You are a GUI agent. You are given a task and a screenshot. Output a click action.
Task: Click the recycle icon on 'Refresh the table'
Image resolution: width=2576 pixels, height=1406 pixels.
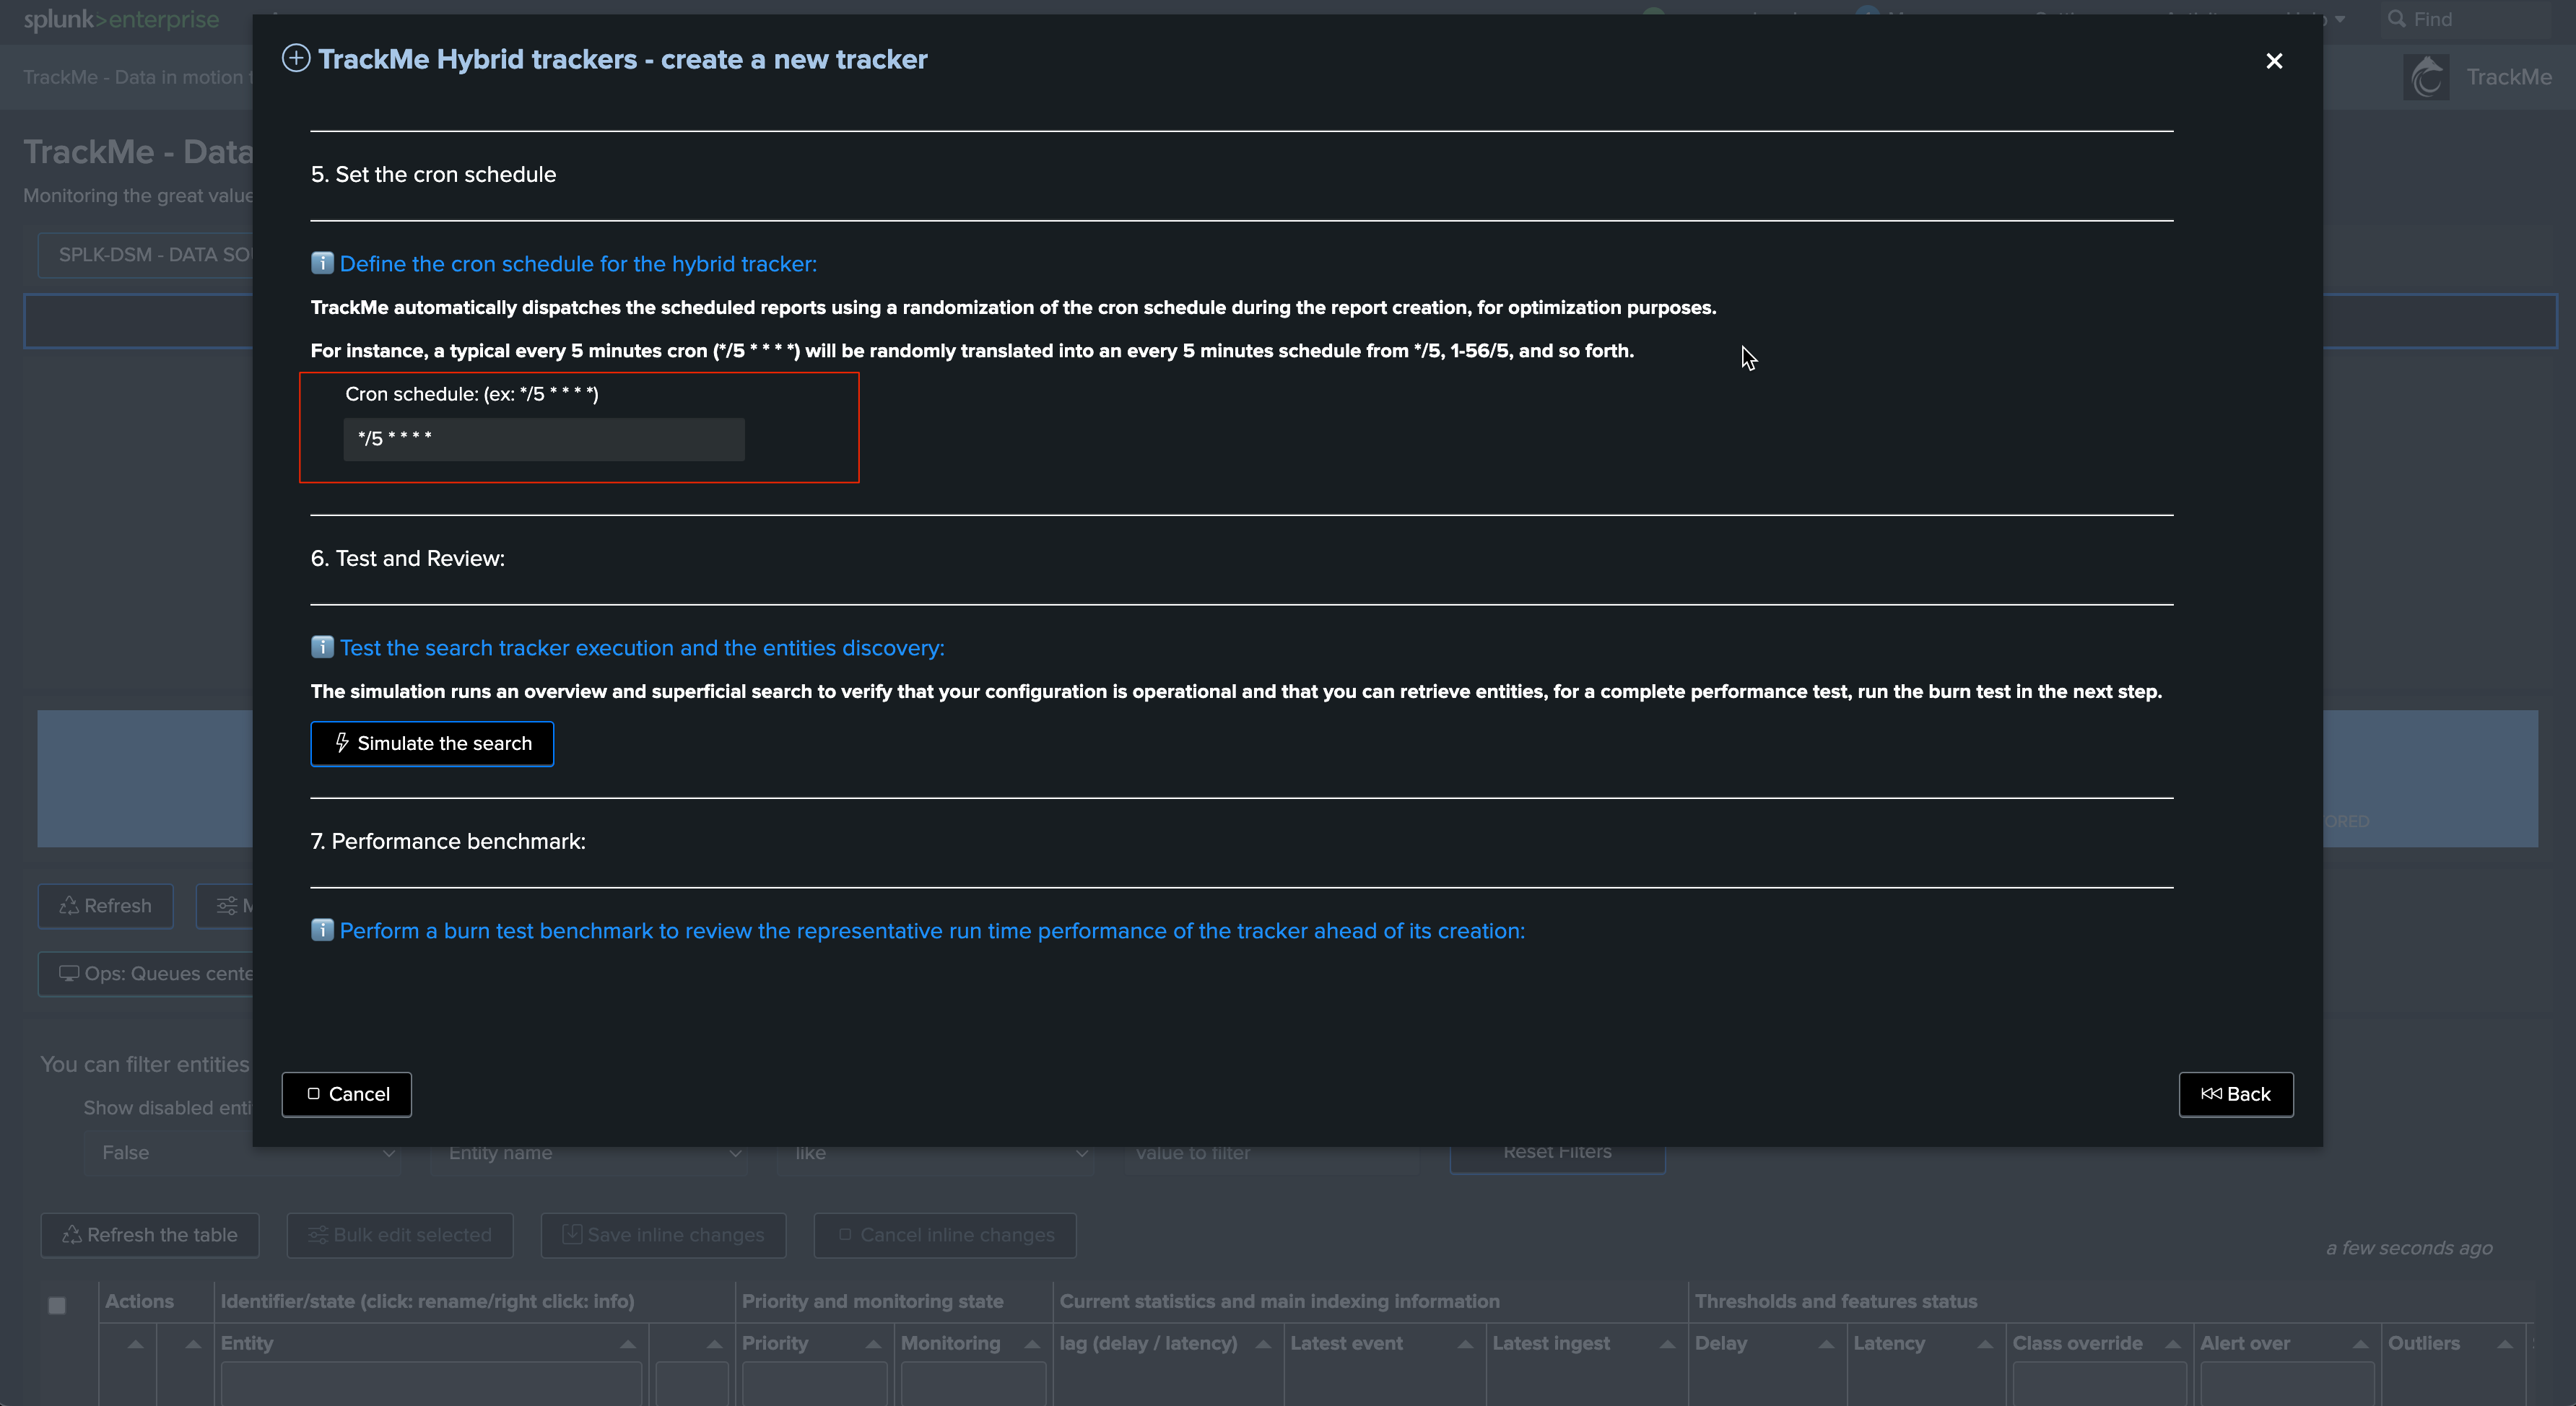pos(72,1235)
